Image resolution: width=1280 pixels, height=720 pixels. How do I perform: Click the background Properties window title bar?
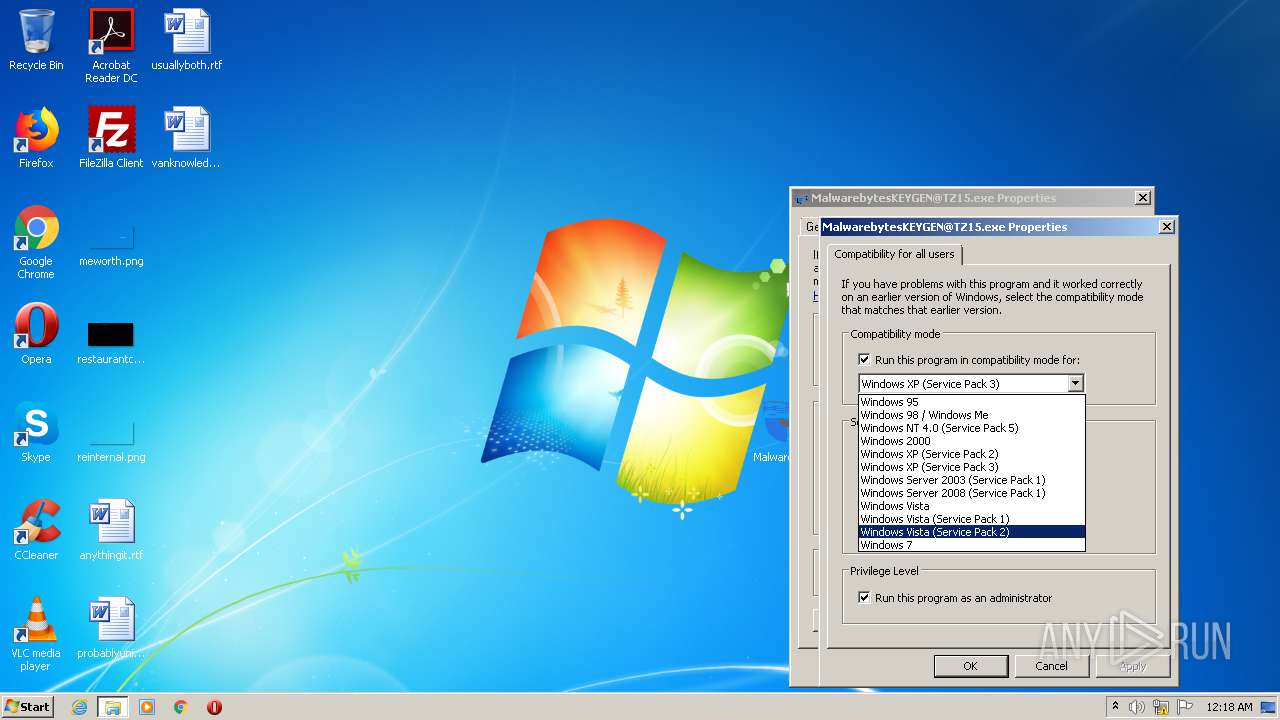[970, 198]
